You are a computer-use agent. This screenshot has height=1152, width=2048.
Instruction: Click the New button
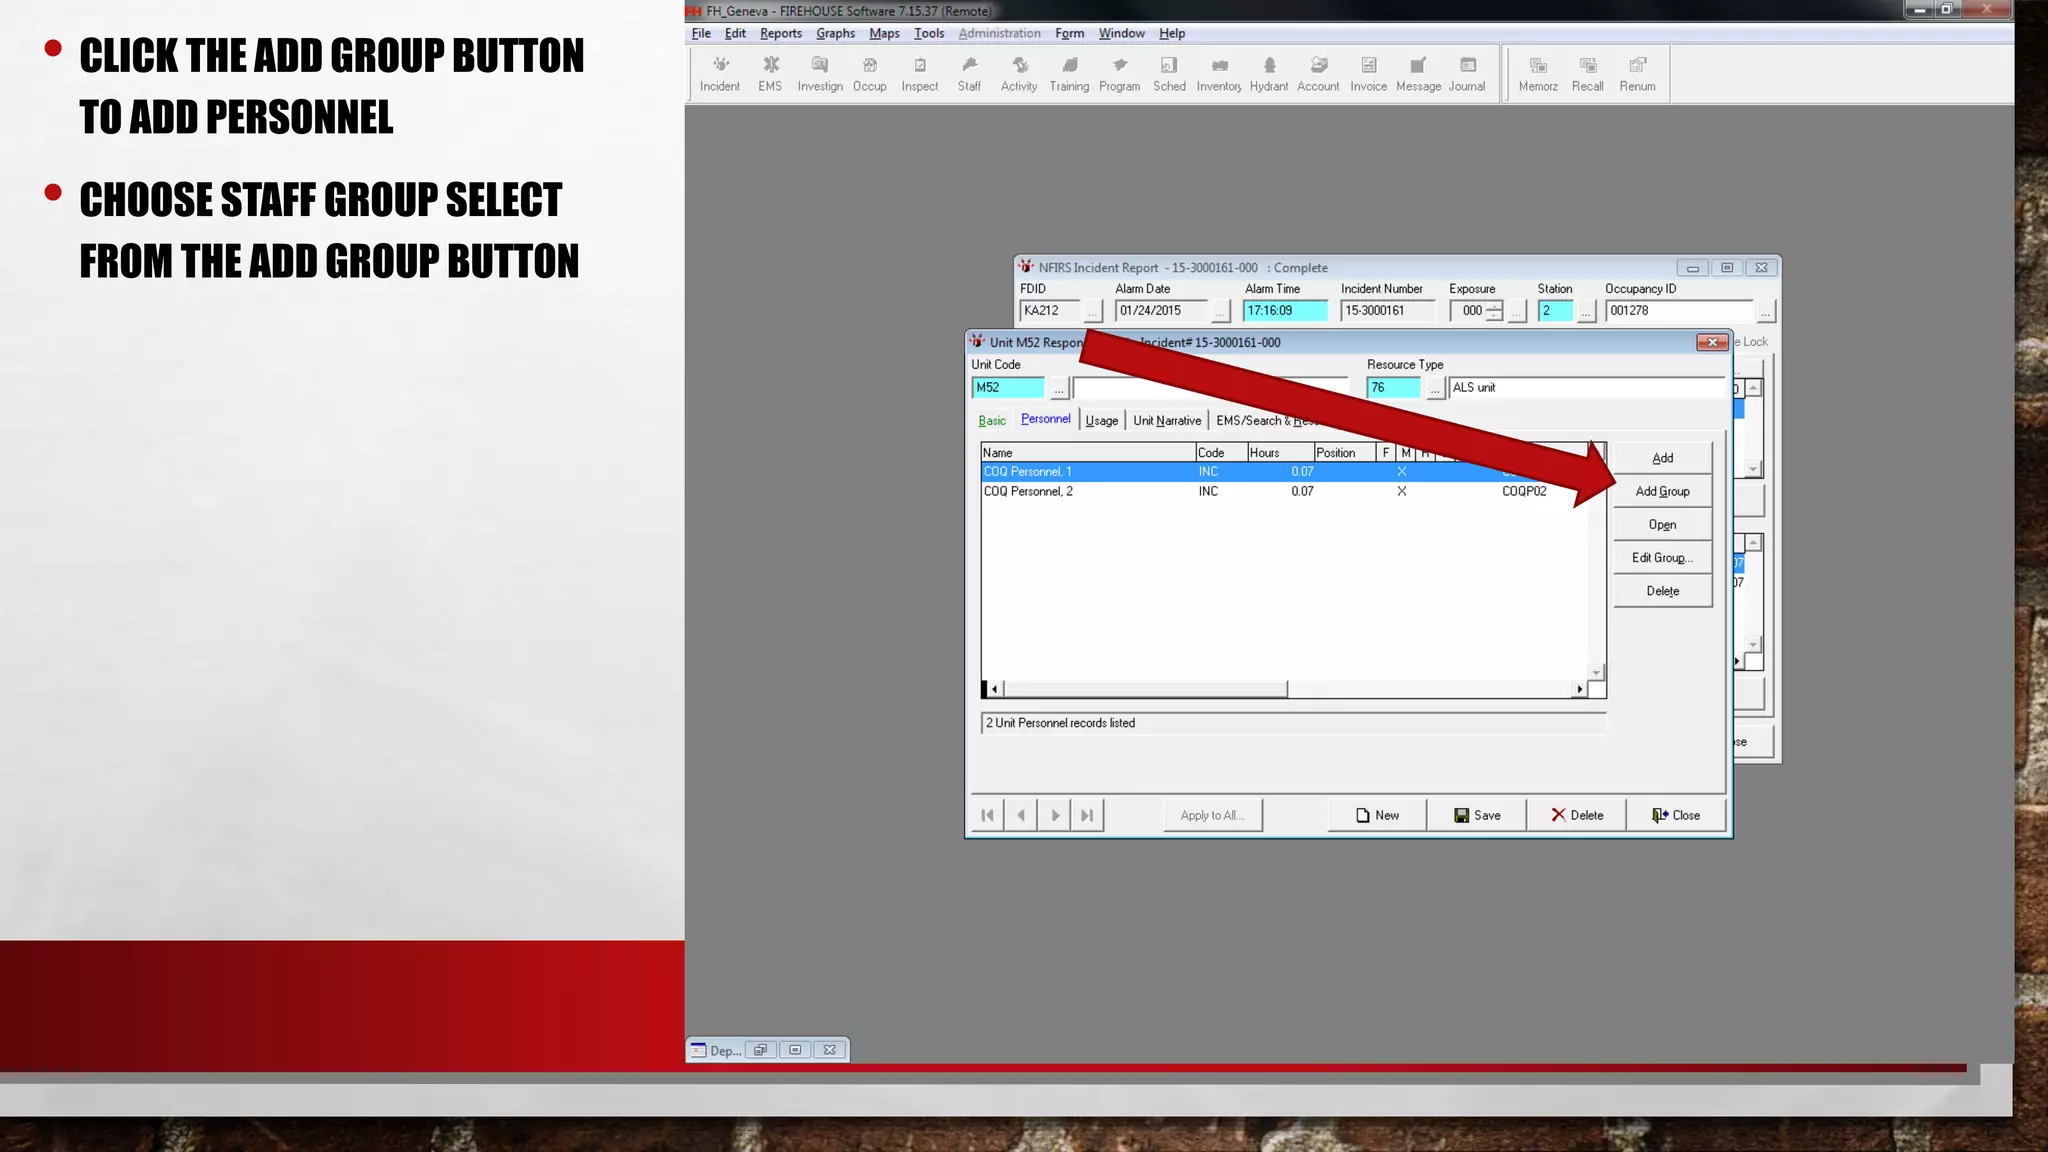click(x=1377, y=815)
